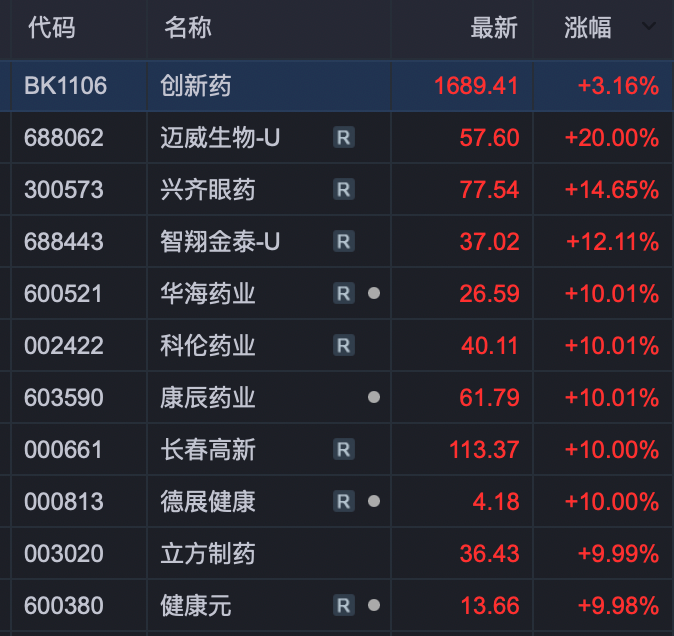This screenshot has height=636, width=674.
Task: Click the R badge for 长春高新
Action: click(x=343, y=450)
